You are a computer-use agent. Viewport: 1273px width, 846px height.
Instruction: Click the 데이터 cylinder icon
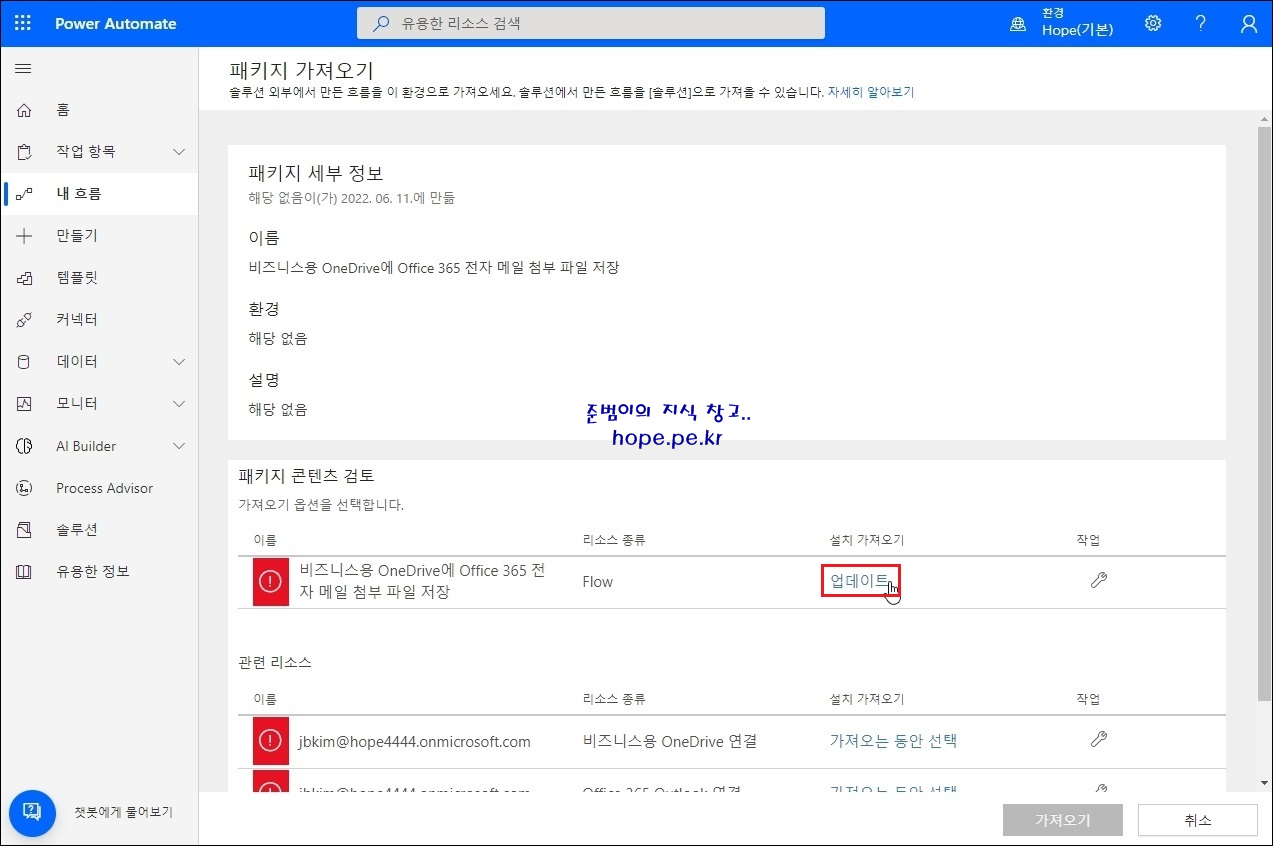tap(24, 362)
